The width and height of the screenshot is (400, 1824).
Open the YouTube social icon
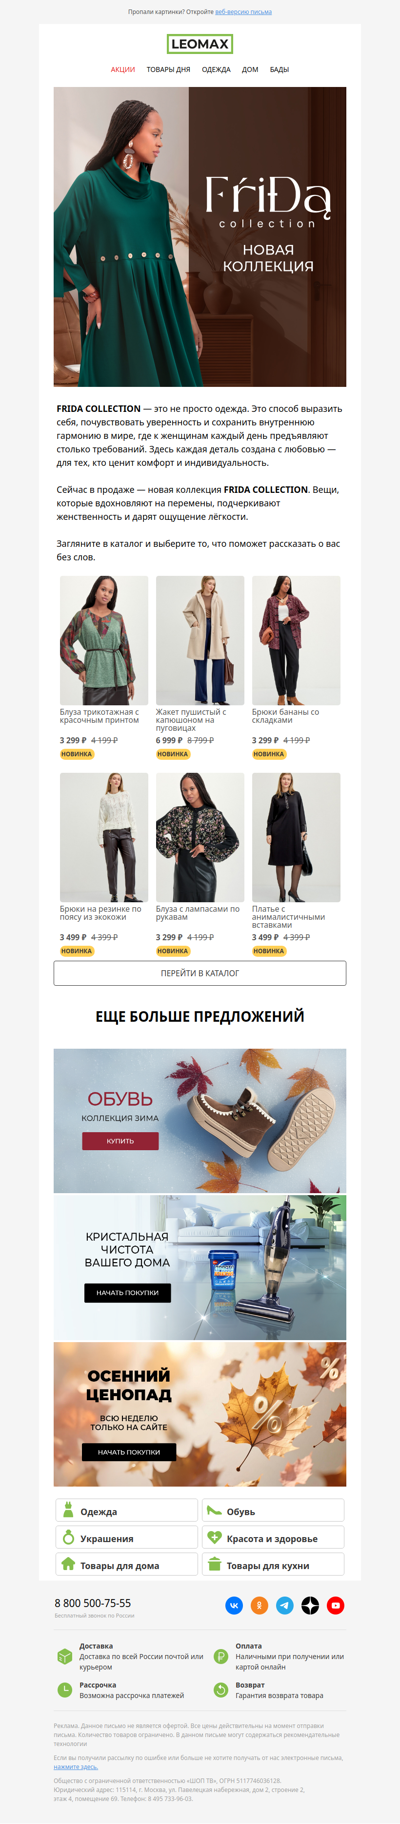pyautogui.click(x=336, y=1605)
